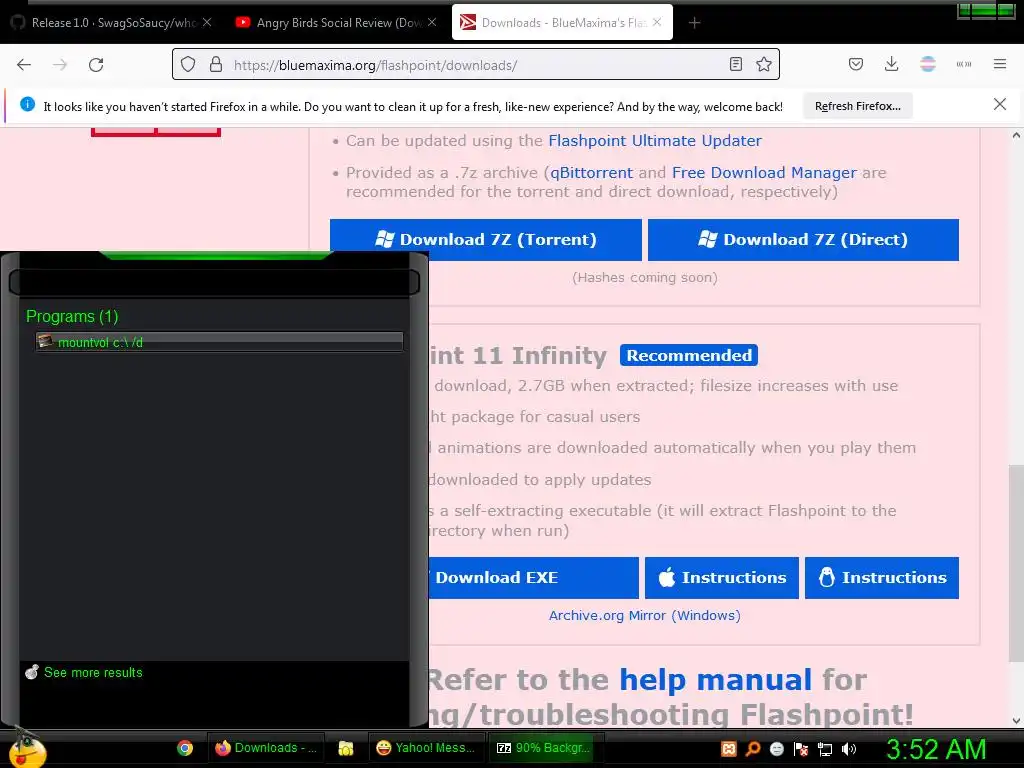Click Download 7Z (Torrent) button
1024x768 pixels.
[x=486, y=240]
